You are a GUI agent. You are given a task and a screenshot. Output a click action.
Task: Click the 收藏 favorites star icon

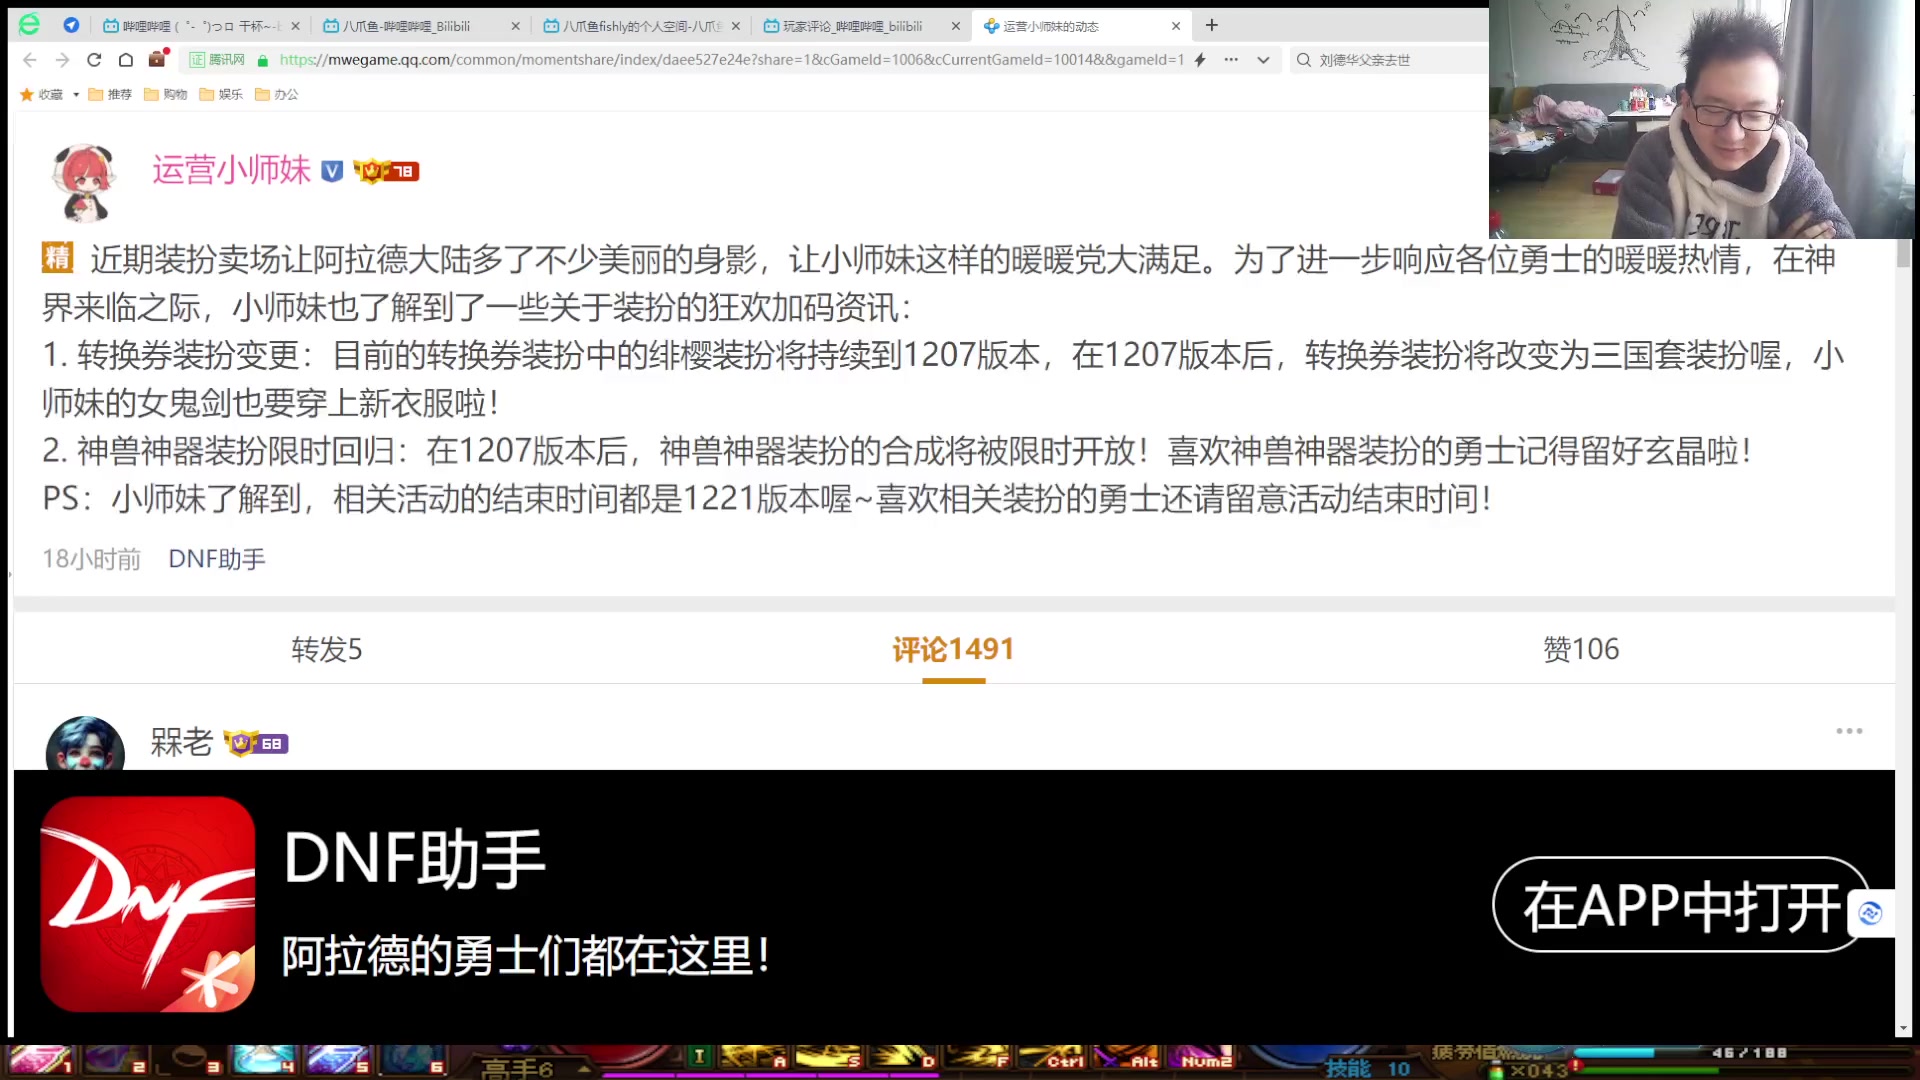click(27, 94)
